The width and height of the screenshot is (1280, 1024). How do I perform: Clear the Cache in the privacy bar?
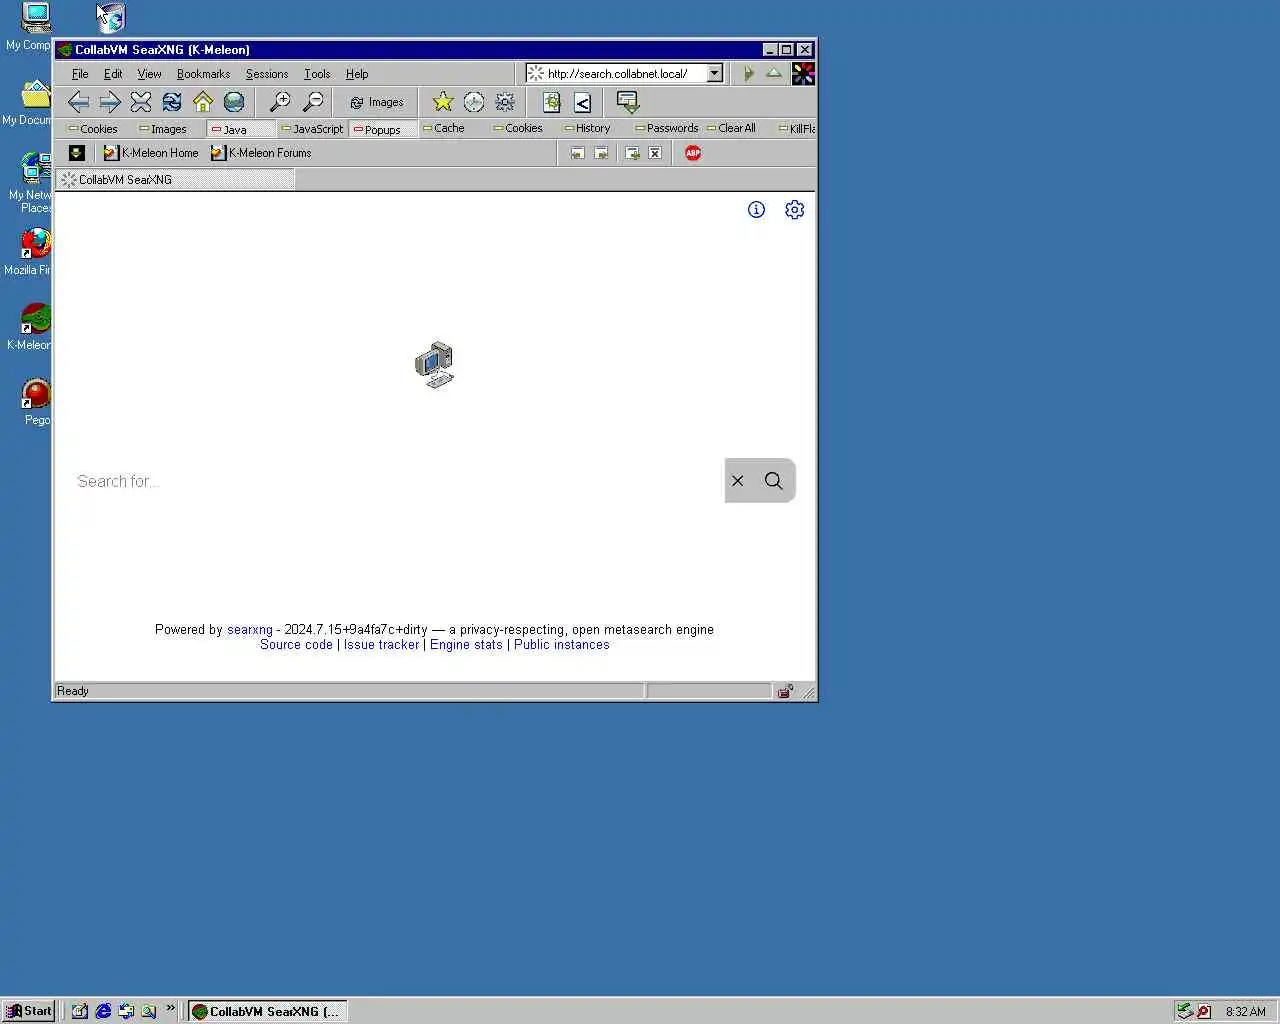point(444,128)
